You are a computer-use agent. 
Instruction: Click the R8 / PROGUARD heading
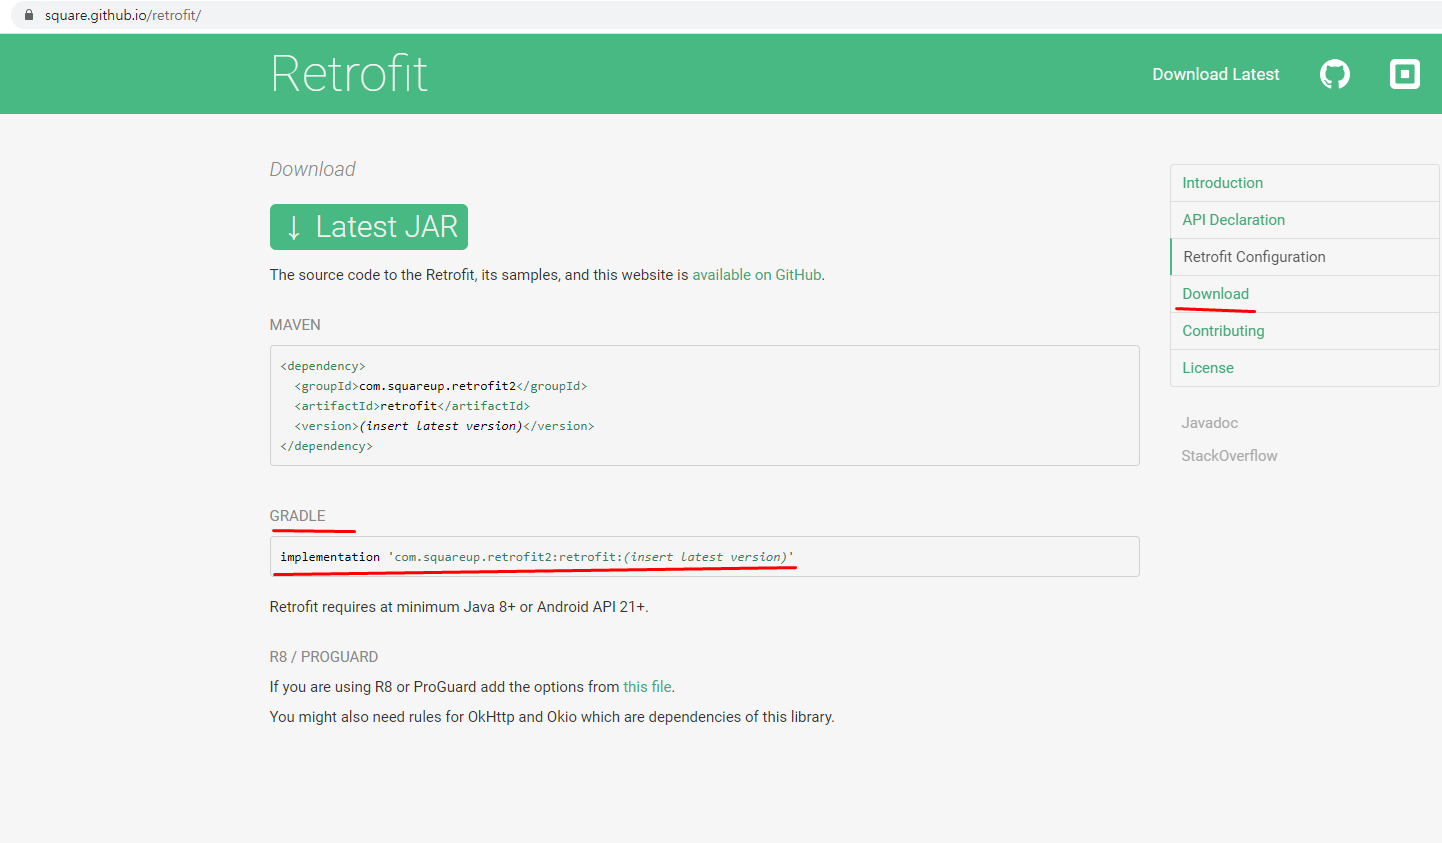pos(324,657)
